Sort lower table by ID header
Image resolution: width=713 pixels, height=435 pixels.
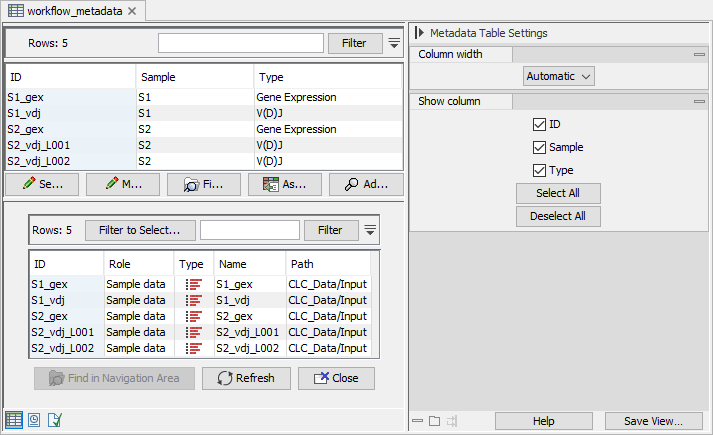click(x=66, y=264)
